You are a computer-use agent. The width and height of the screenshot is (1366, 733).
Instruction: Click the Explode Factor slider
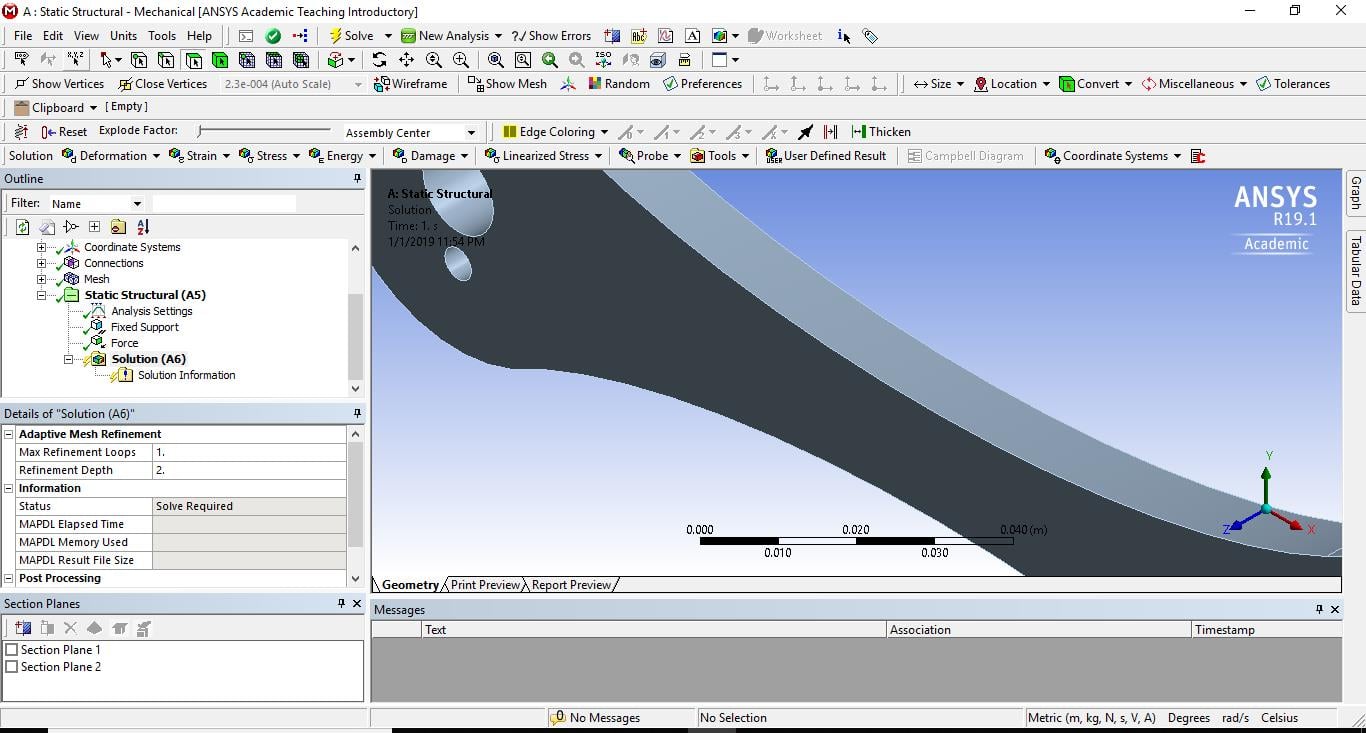[x=264, y=131]
